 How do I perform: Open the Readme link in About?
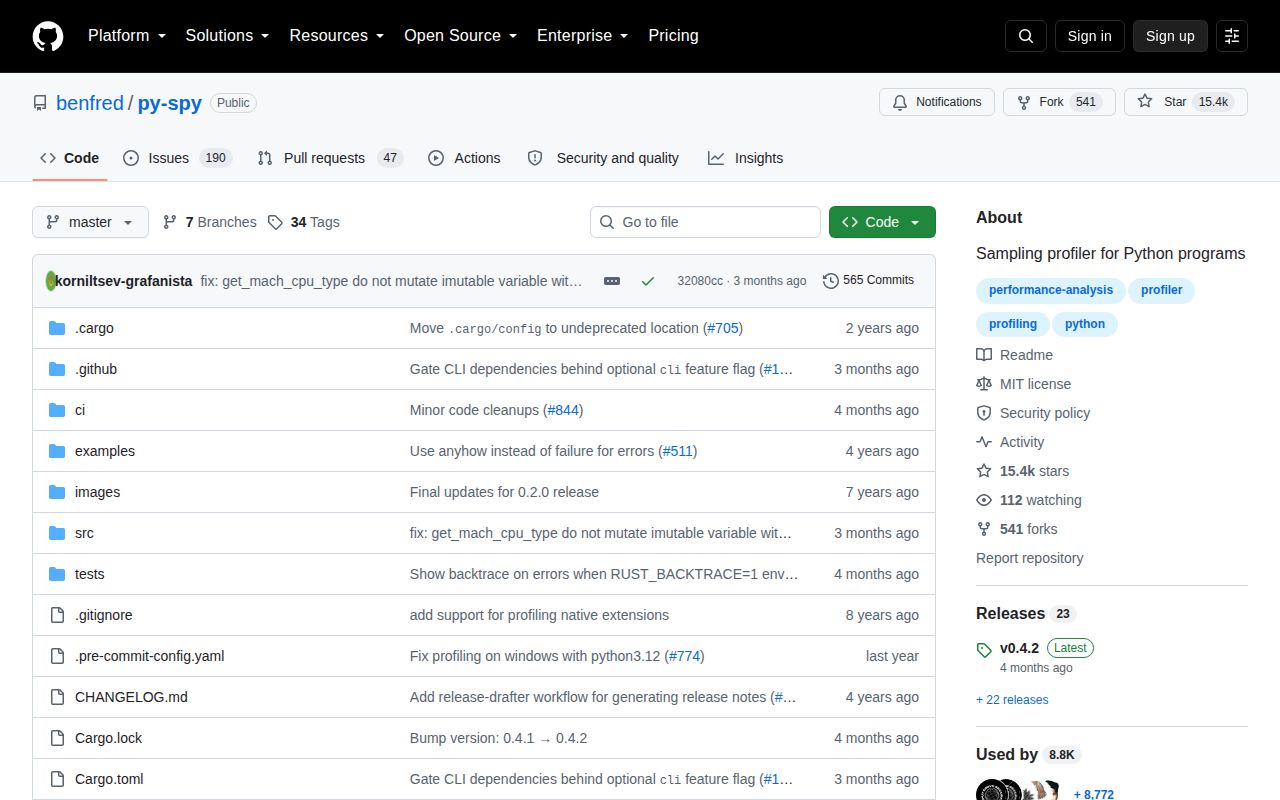click(x=1015, y=355)
